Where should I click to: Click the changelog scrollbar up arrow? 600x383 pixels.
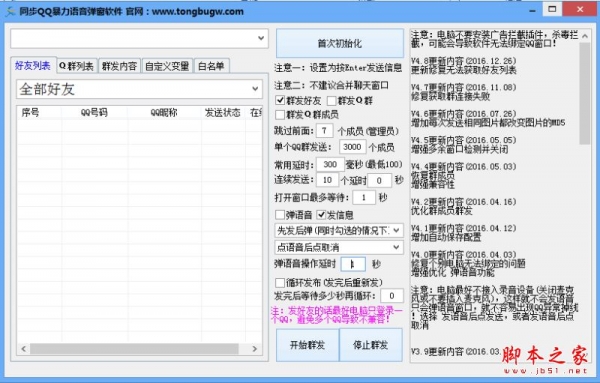585,36
